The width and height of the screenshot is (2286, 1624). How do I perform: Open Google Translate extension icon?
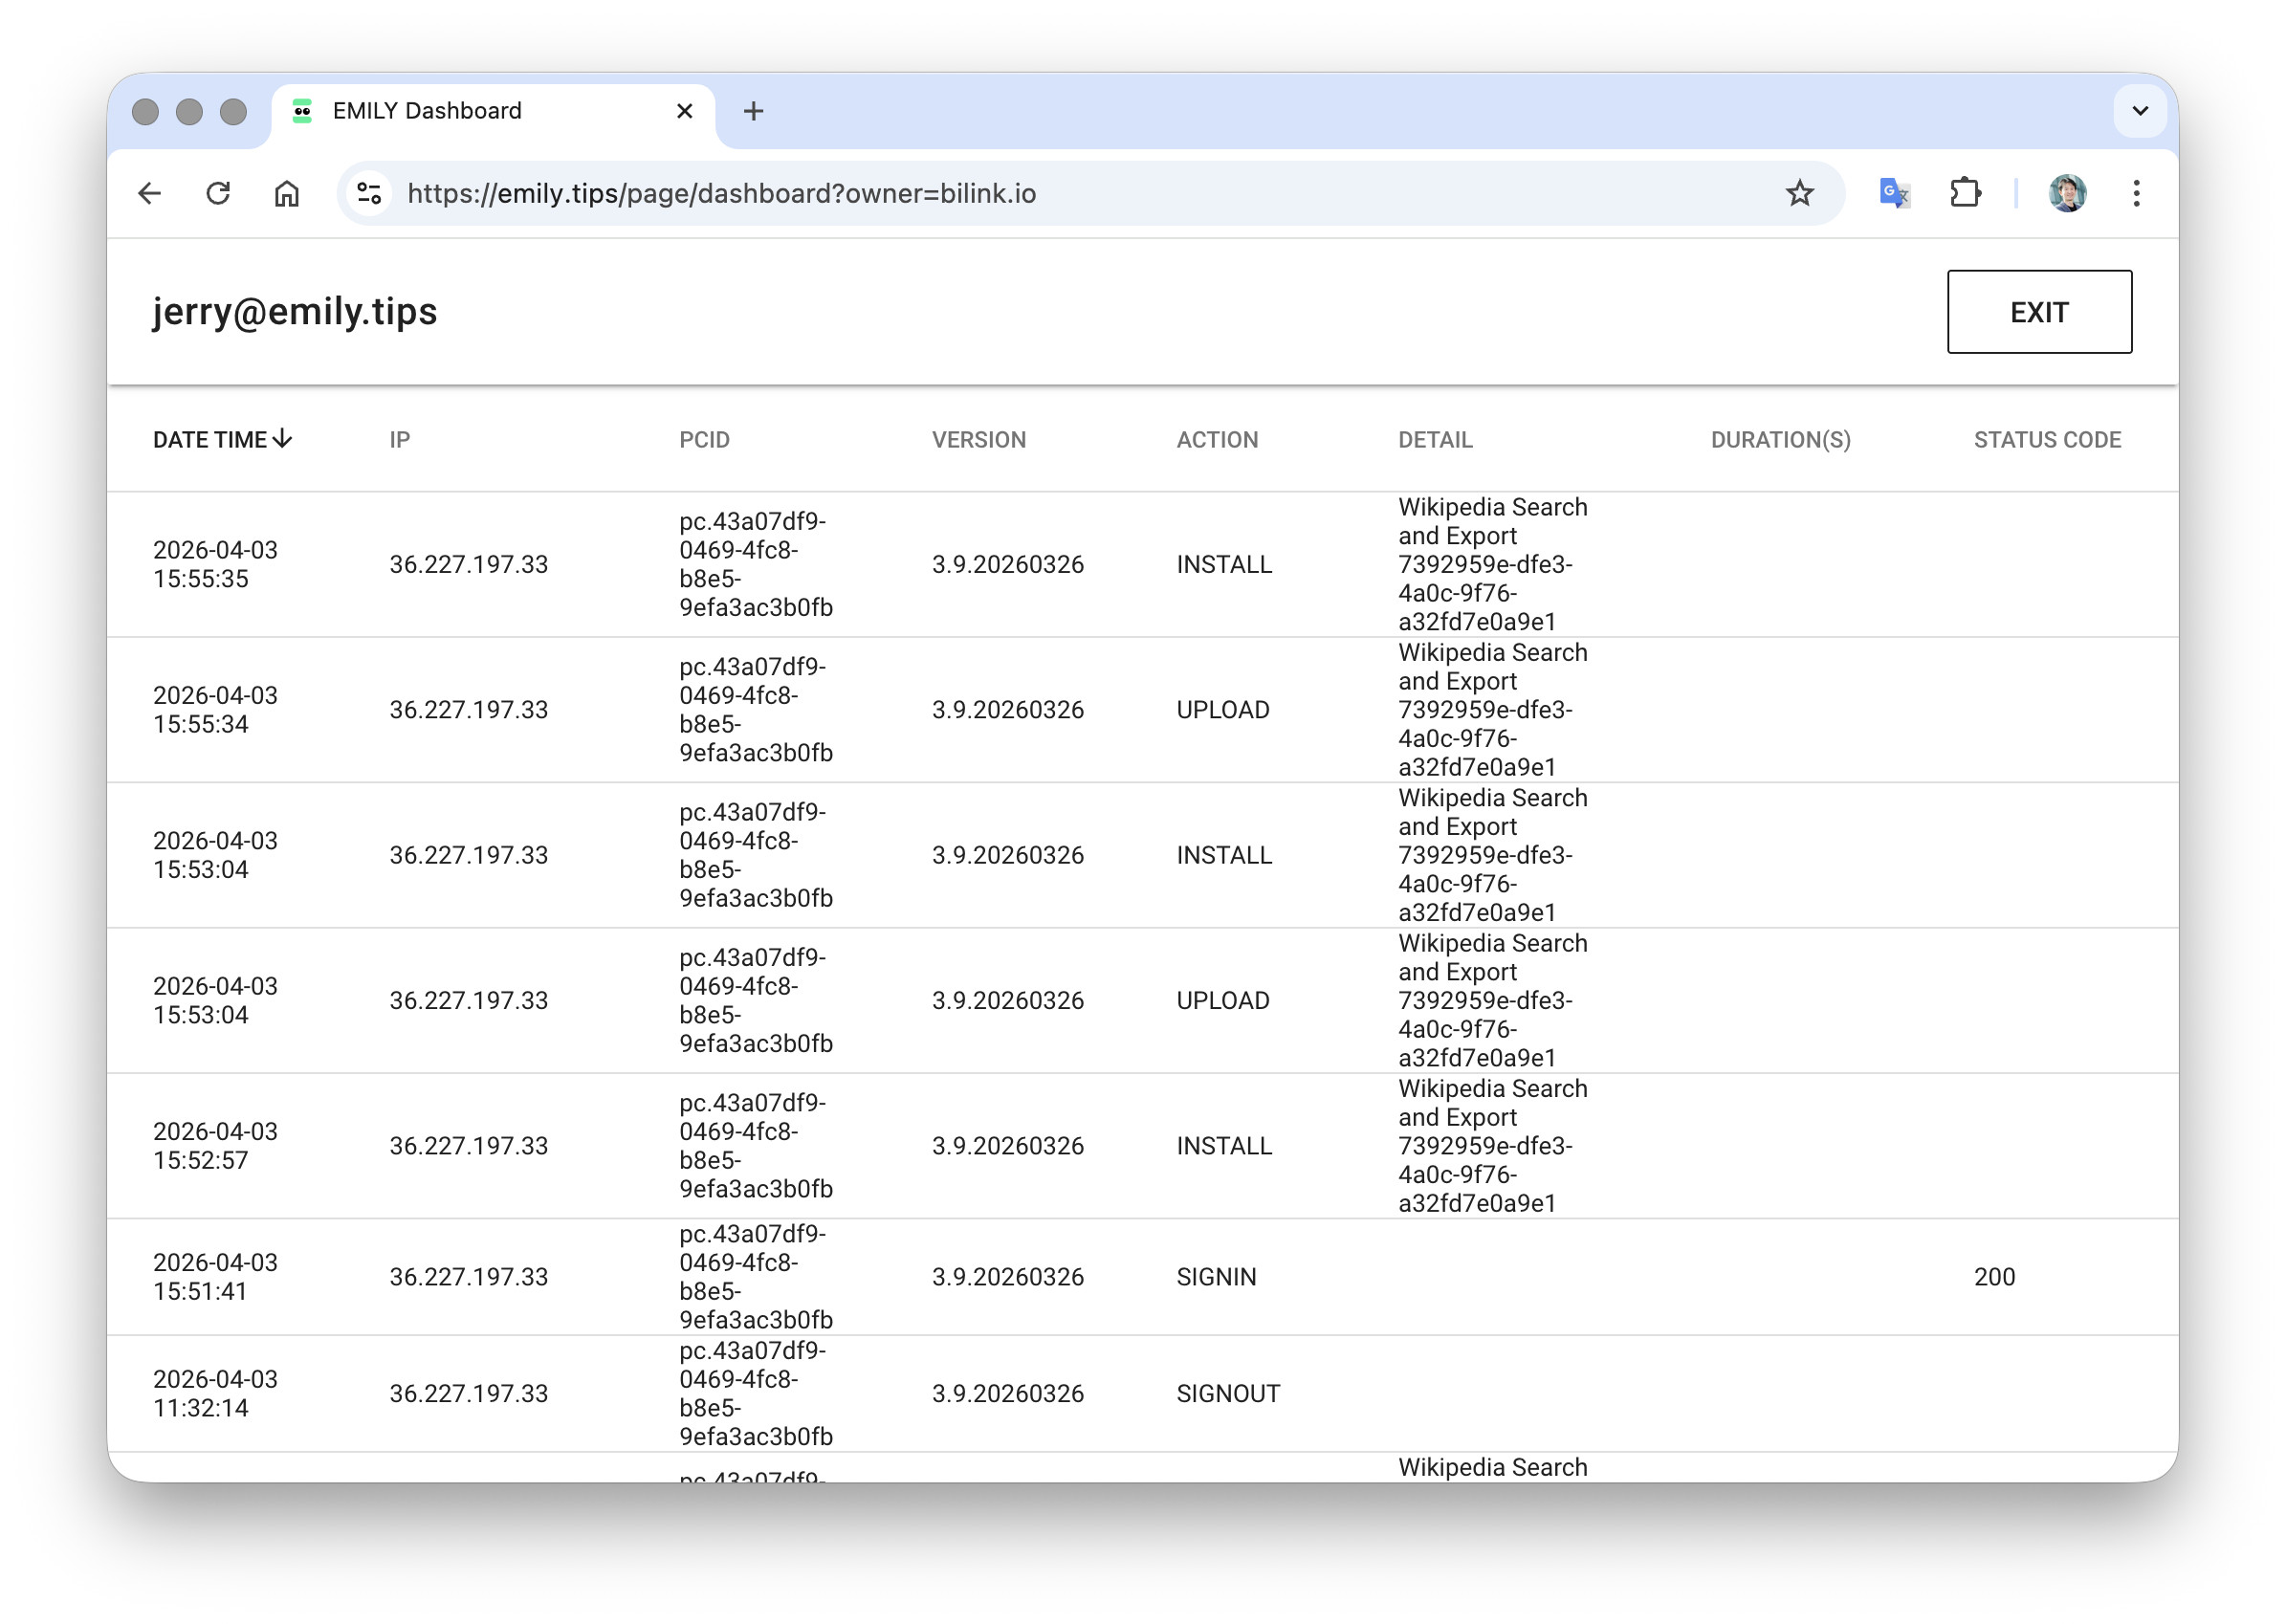pyautogui.click(x=1894, y=193)
